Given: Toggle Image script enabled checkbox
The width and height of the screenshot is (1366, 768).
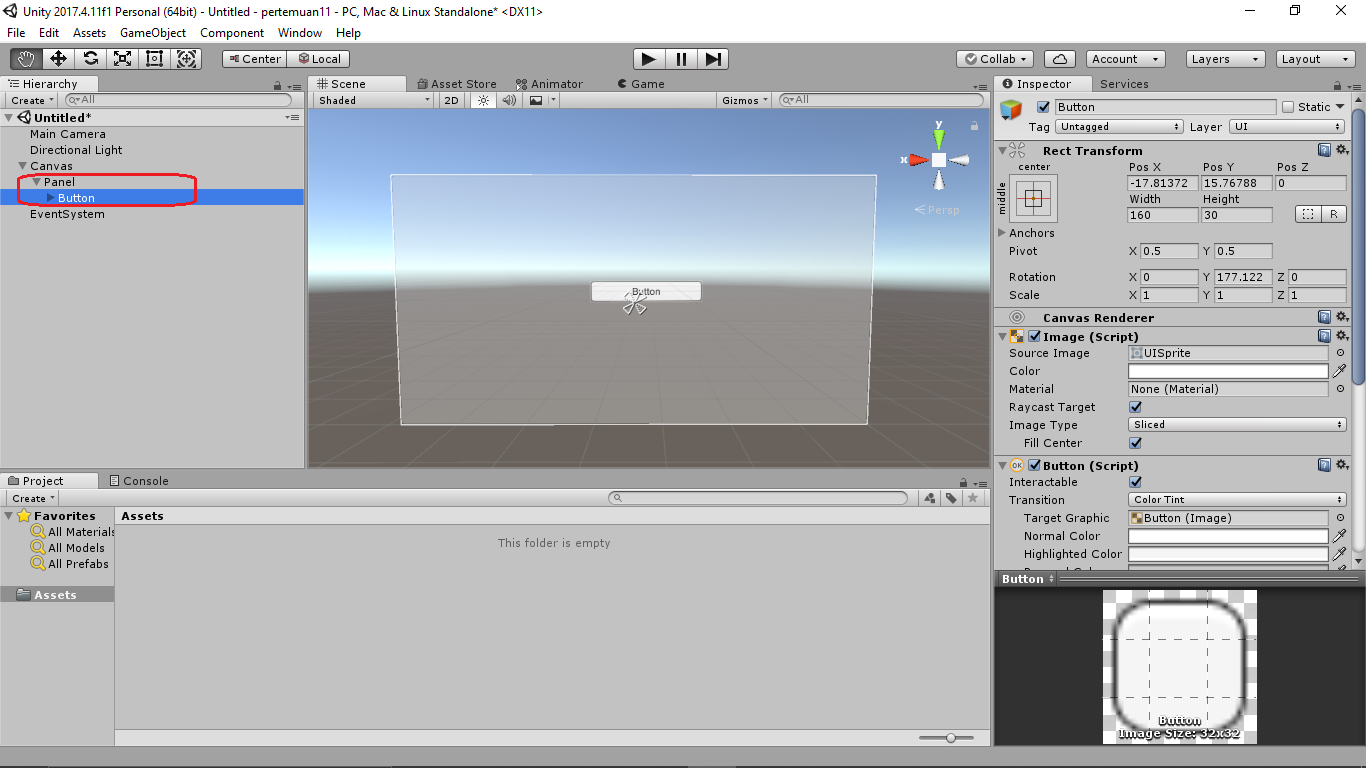Looking at the screenshot, I should point(1035,336).
